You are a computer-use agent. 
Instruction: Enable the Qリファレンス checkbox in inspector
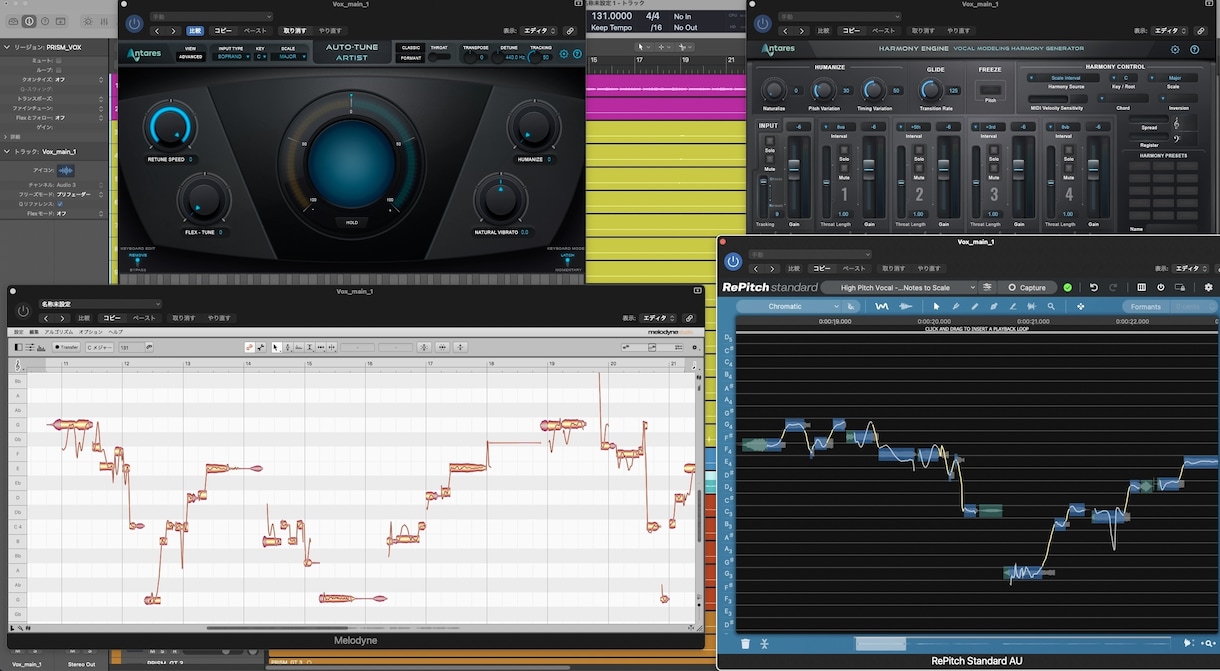pyautogui.click(x=60, y=204)
